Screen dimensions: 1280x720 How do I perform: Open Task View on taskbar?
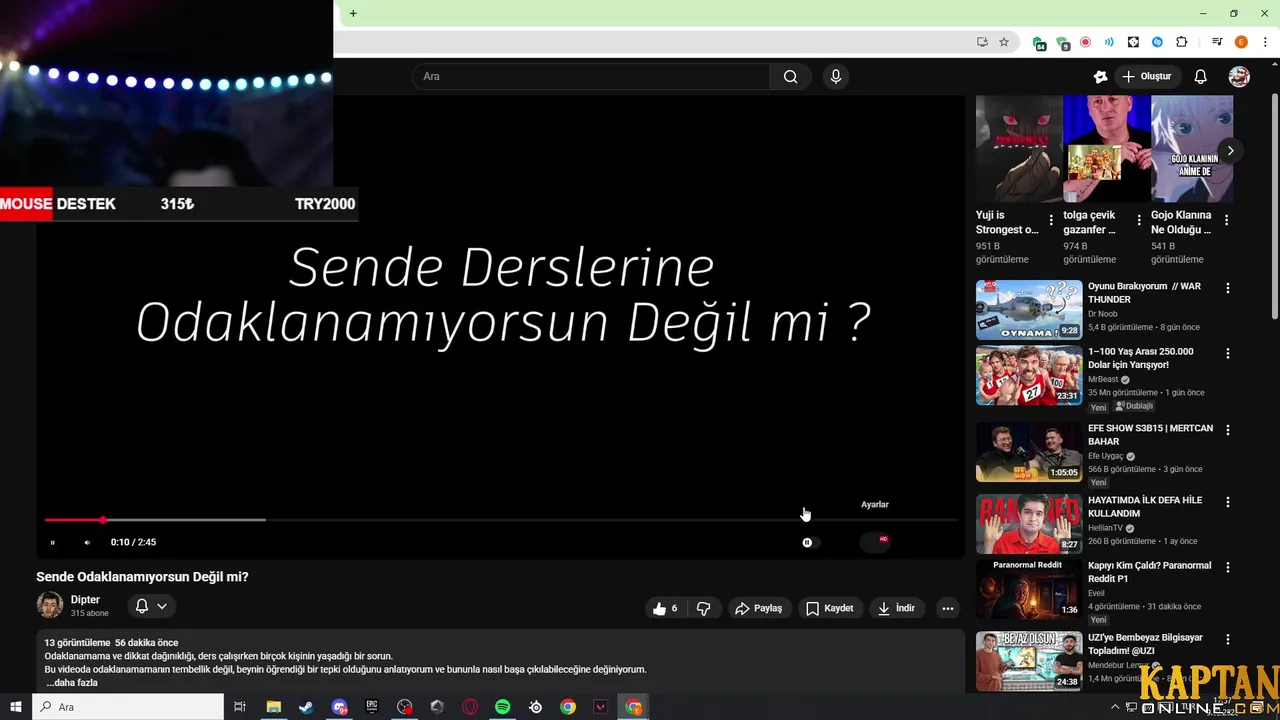coord(240,707)
